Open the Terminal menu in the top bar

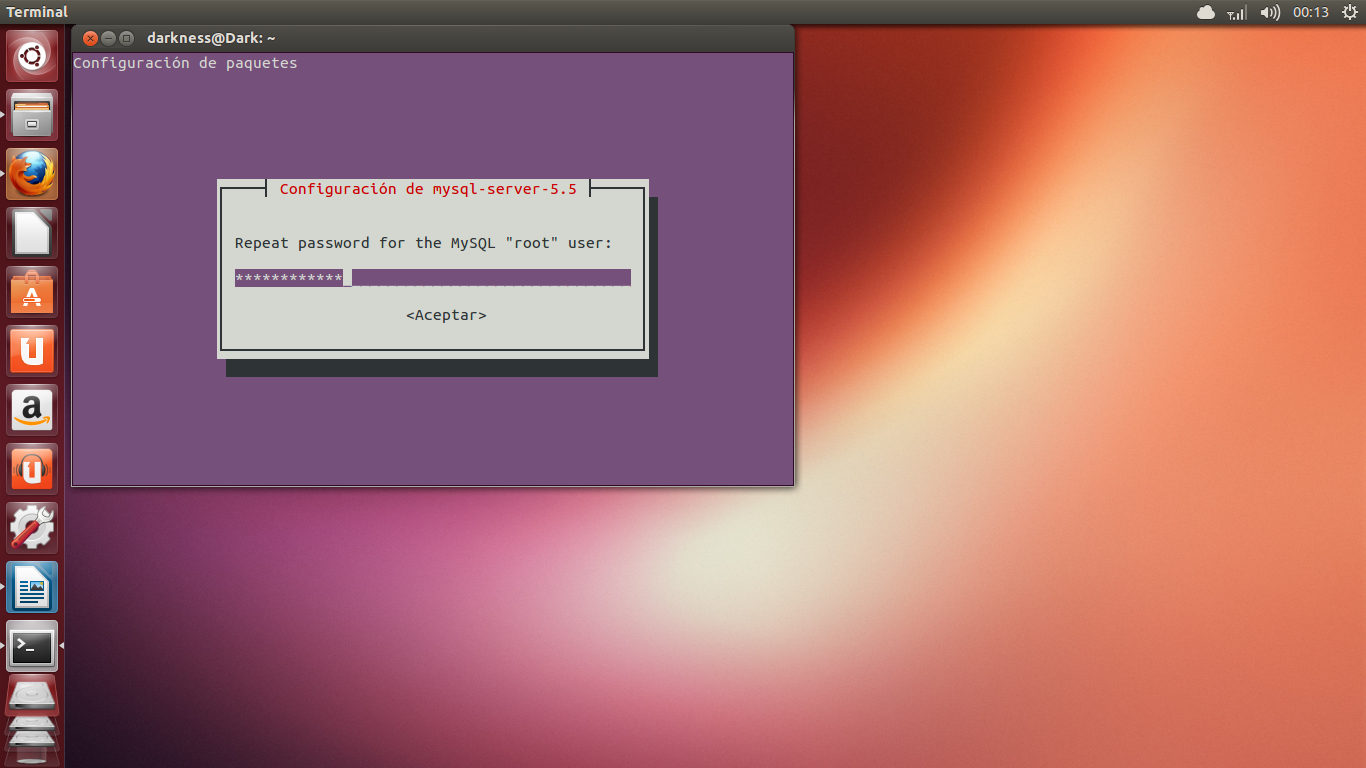pyautogui.click(x=35, y=12)
